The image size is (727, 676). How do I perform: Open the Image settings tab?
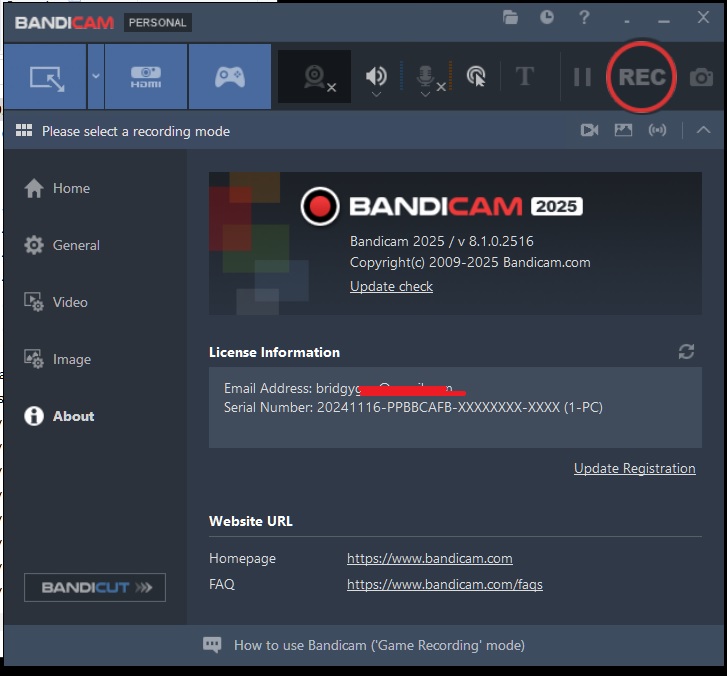pyautogui.click(x=57, y=359)
